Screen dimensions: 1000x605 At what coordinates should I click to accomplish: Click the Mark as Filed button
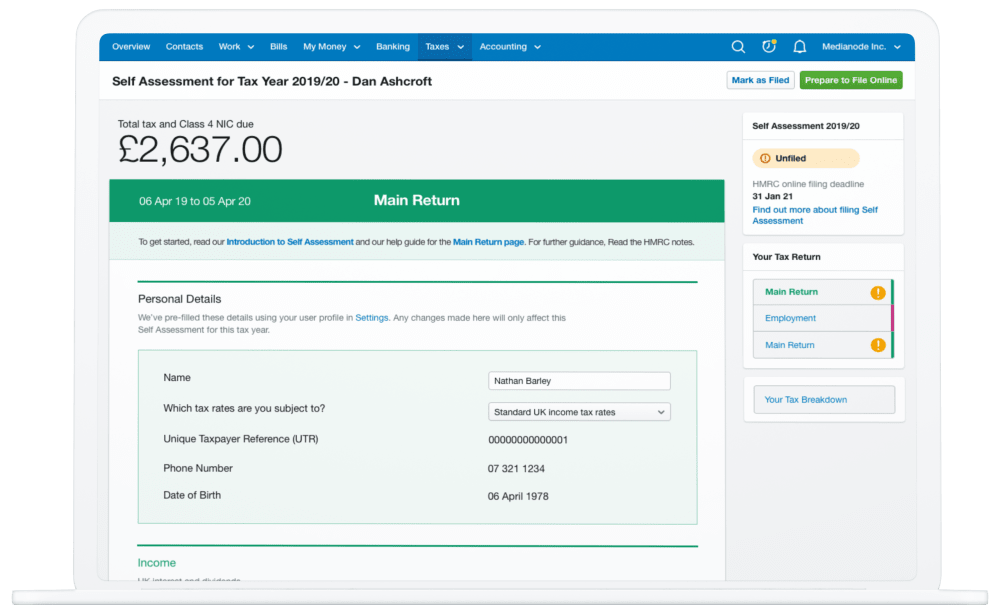(760, 80)
